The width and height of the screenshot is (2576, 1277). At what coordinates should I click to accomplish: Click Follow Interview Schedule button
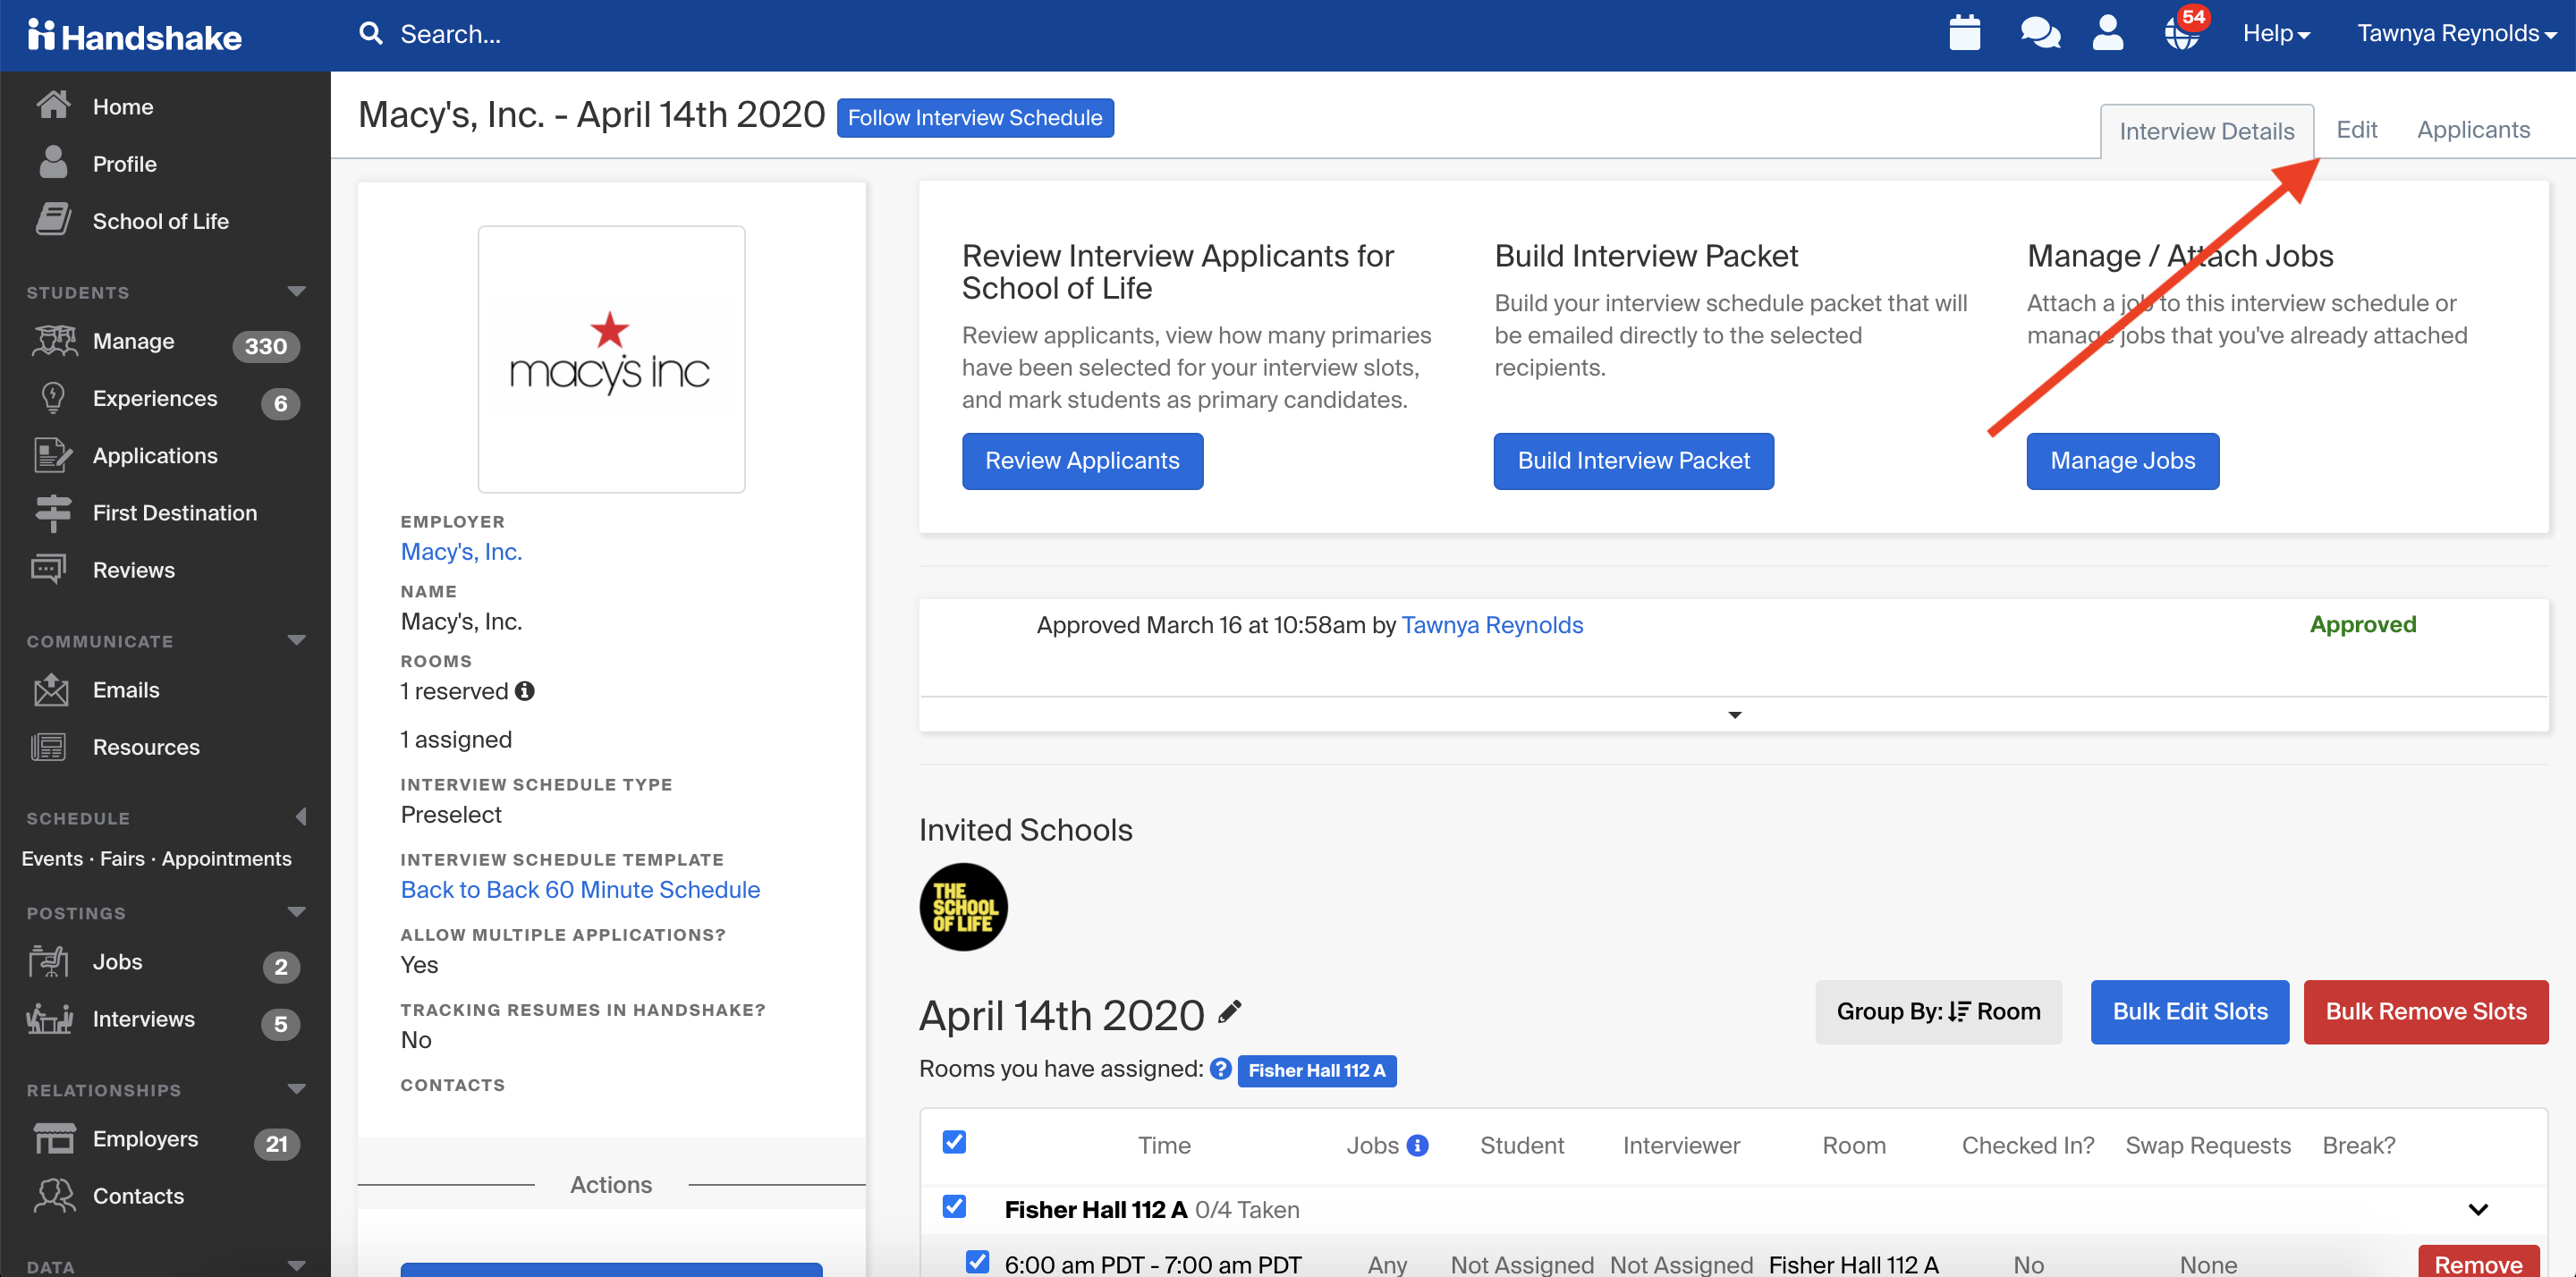975,118
